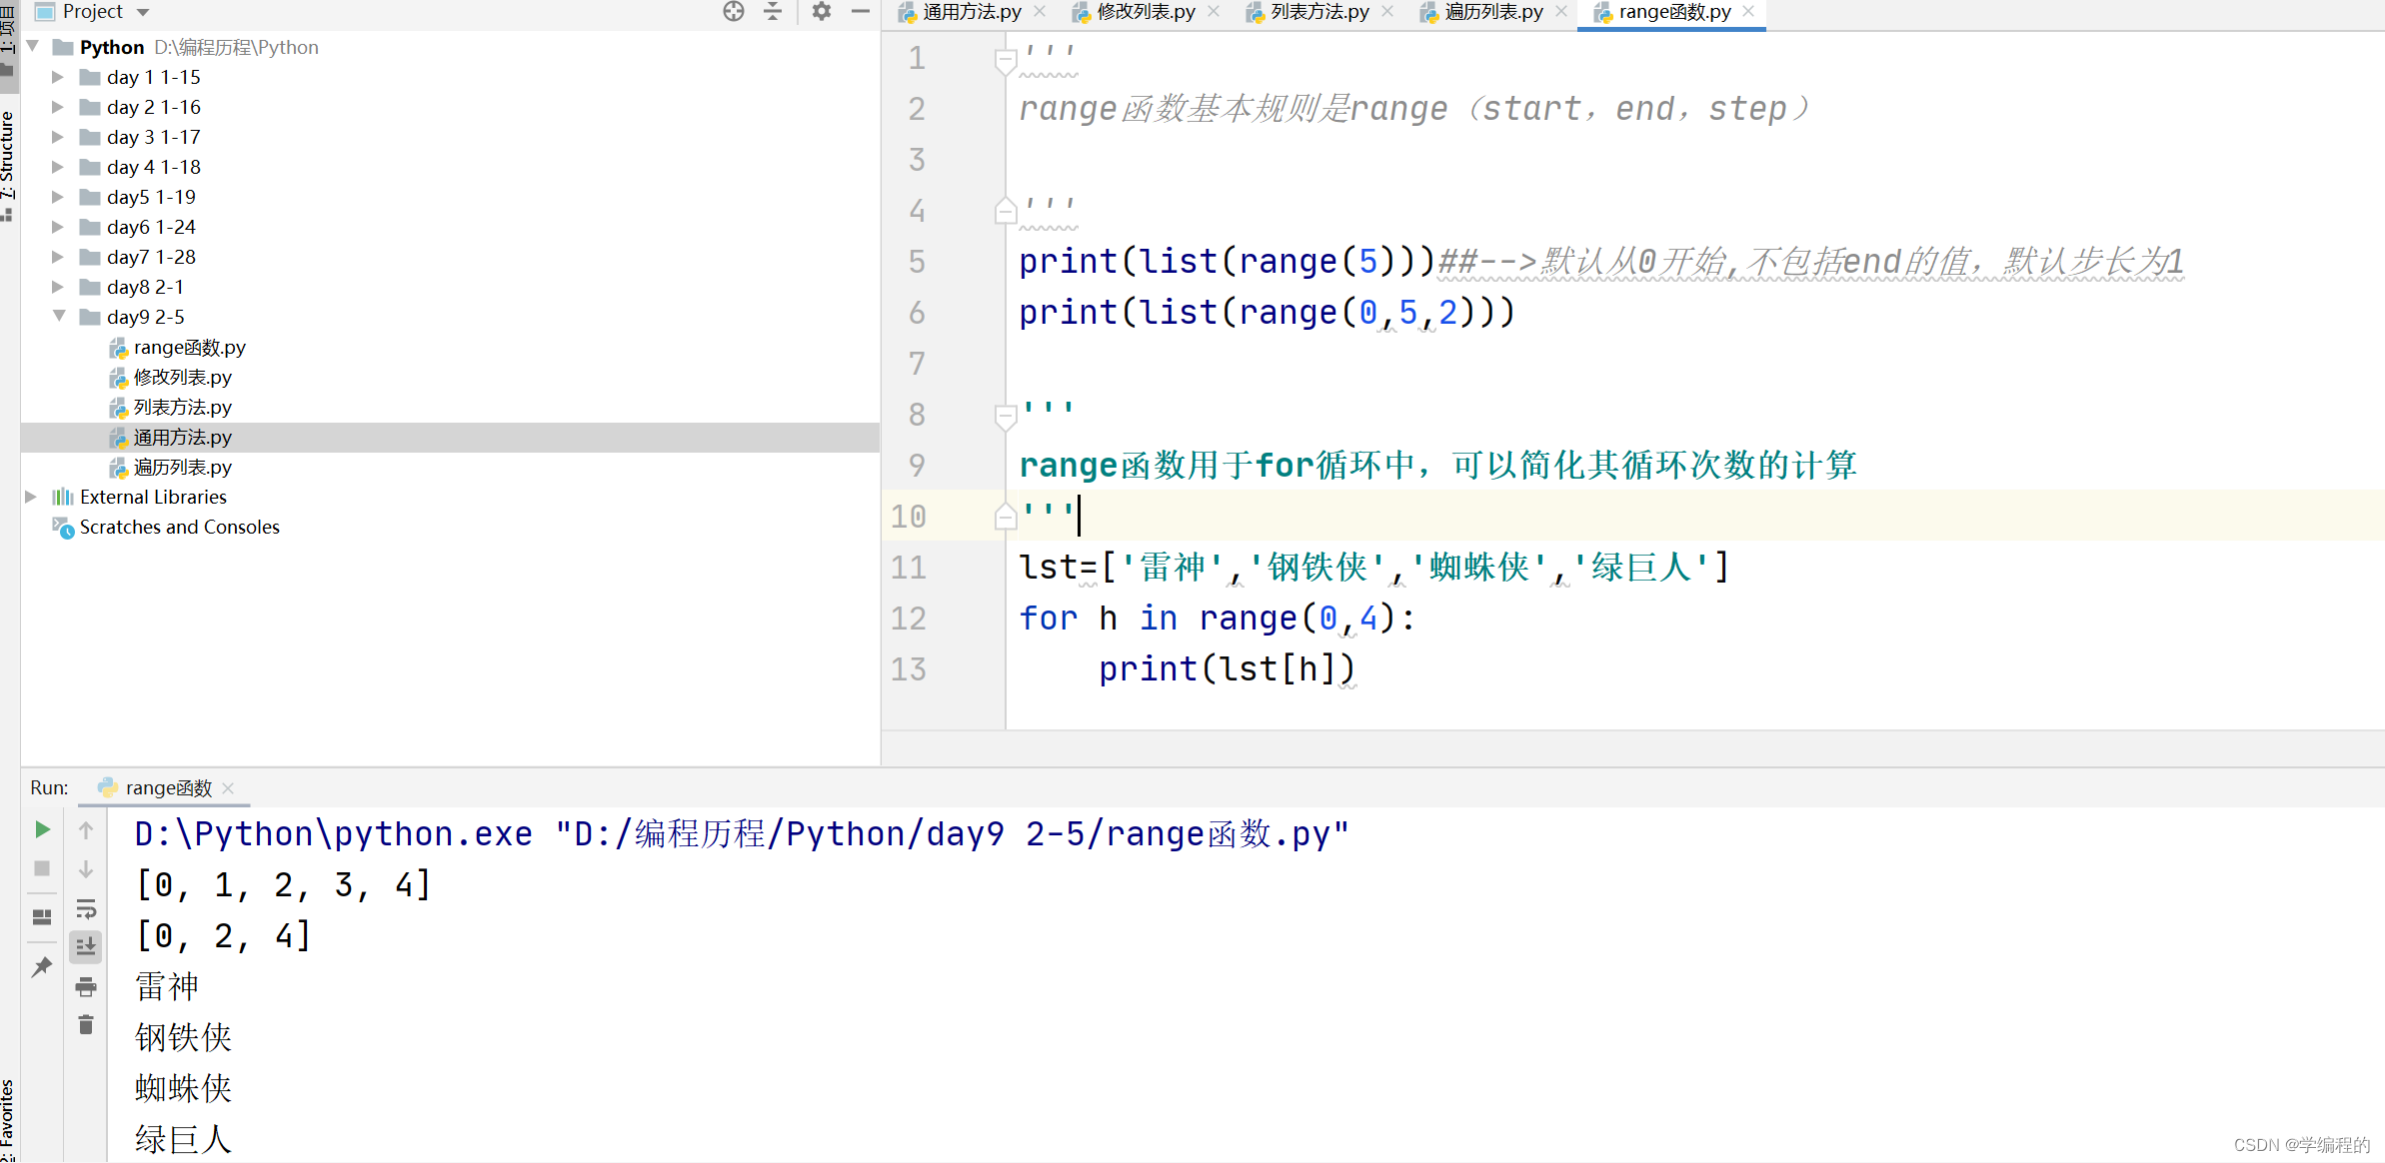
Task: Expand the day5 1-19 folder
Action: (x=58, y=197)
